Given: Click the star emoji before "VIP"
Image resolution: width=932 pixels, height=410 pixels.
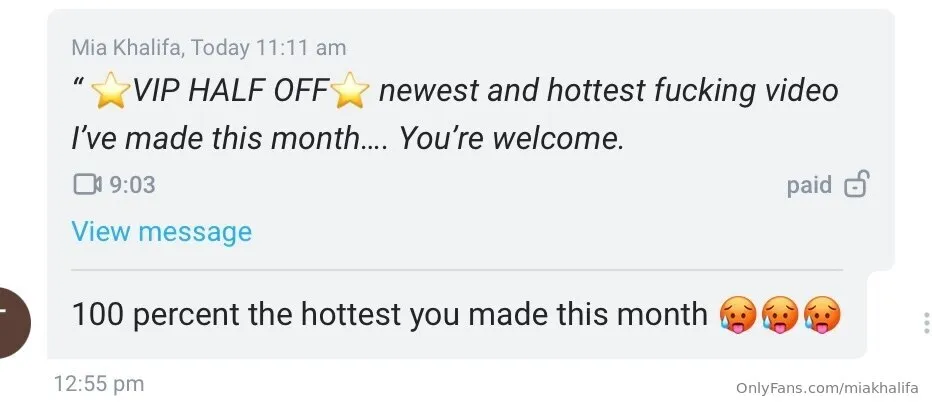Looking at the screenshot, I should pyautogui.click(x=110, y=93).
